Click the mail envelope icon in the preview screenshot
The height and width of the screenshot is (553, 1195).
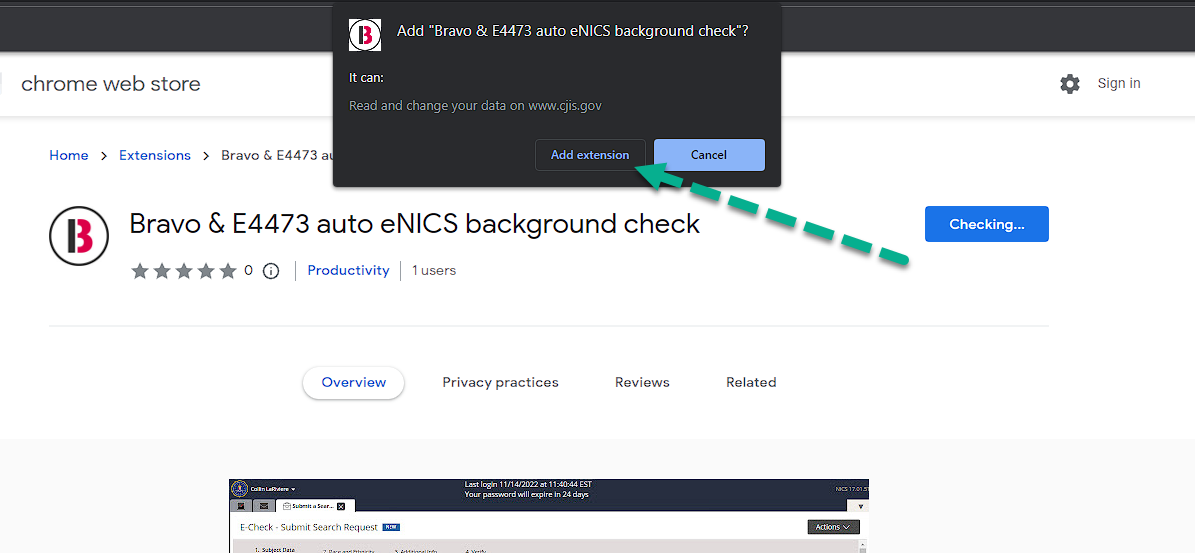click(264, 506)
